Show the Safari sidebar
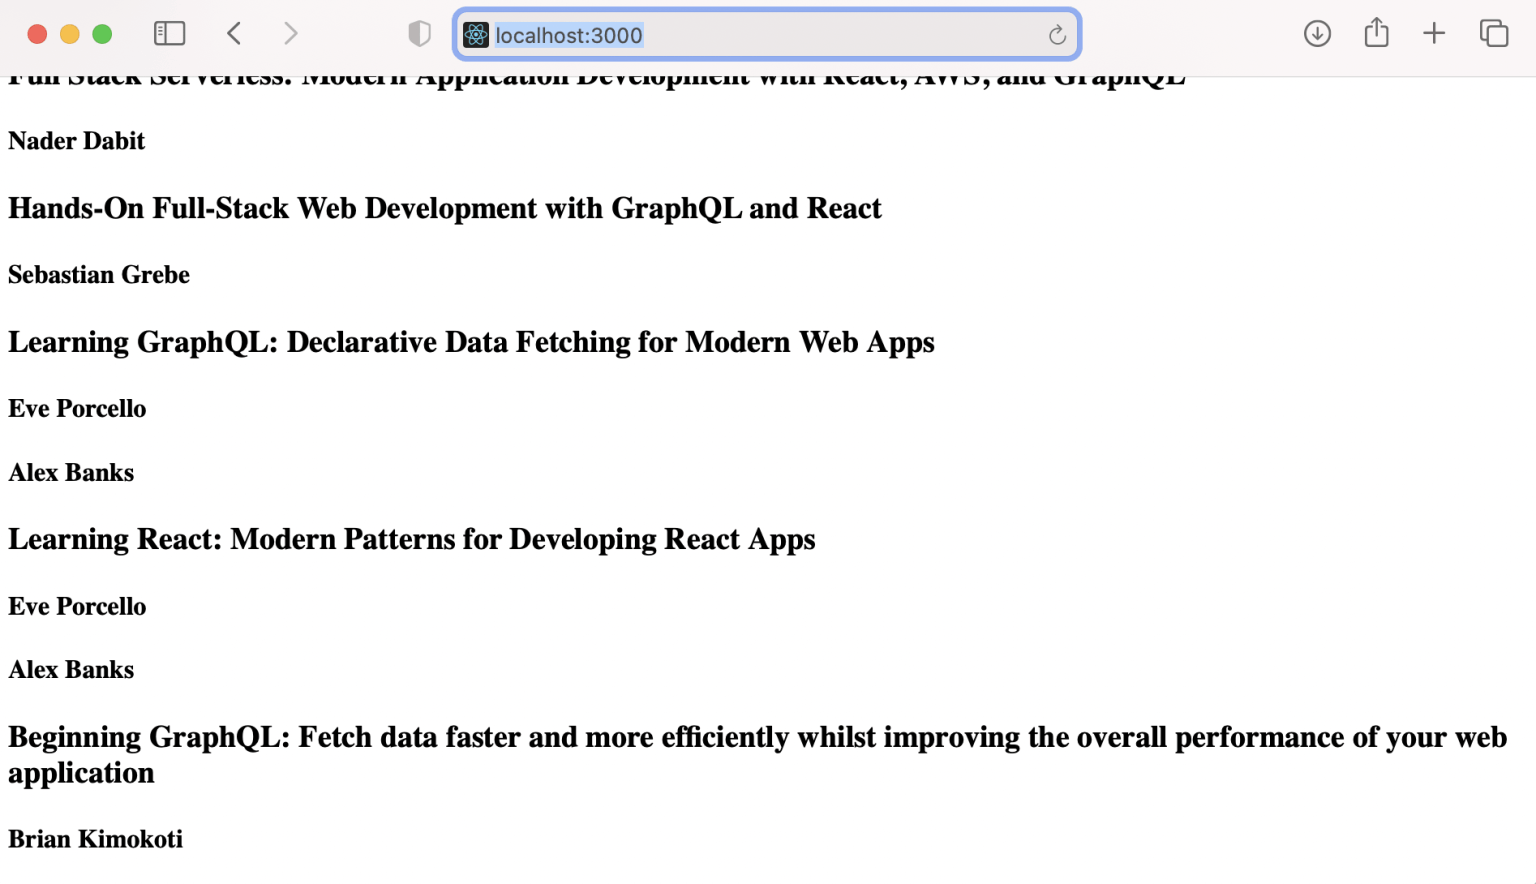This screenshot has height=884, width=1536. (169, 34)
